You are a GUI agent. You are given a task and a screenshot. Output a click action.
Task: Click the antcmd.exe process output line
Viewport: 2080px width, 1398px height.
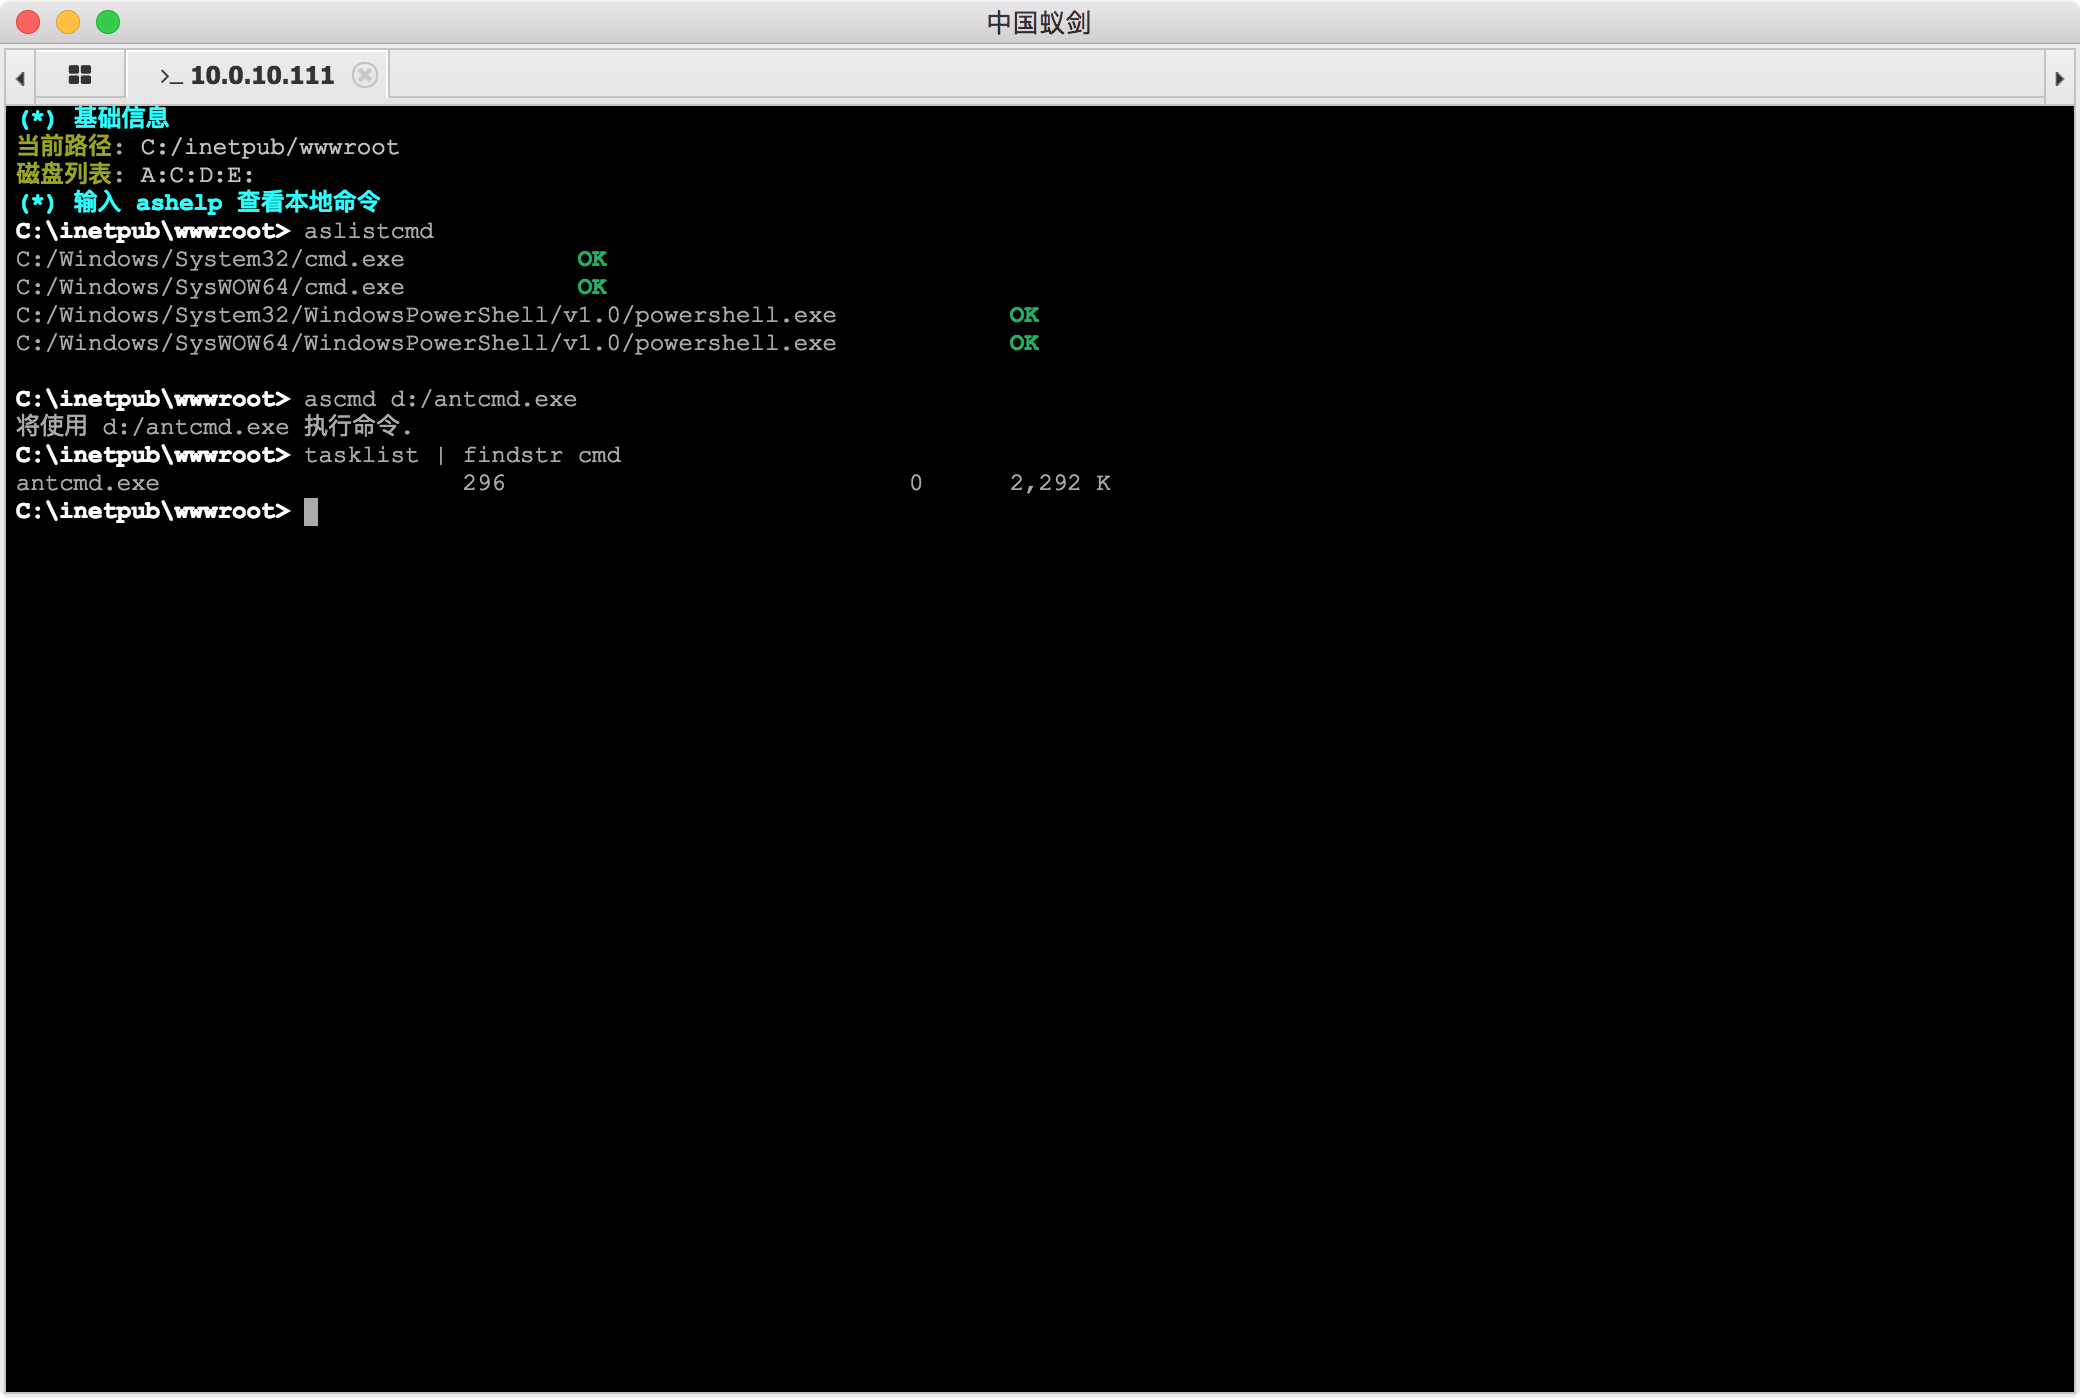87,483
